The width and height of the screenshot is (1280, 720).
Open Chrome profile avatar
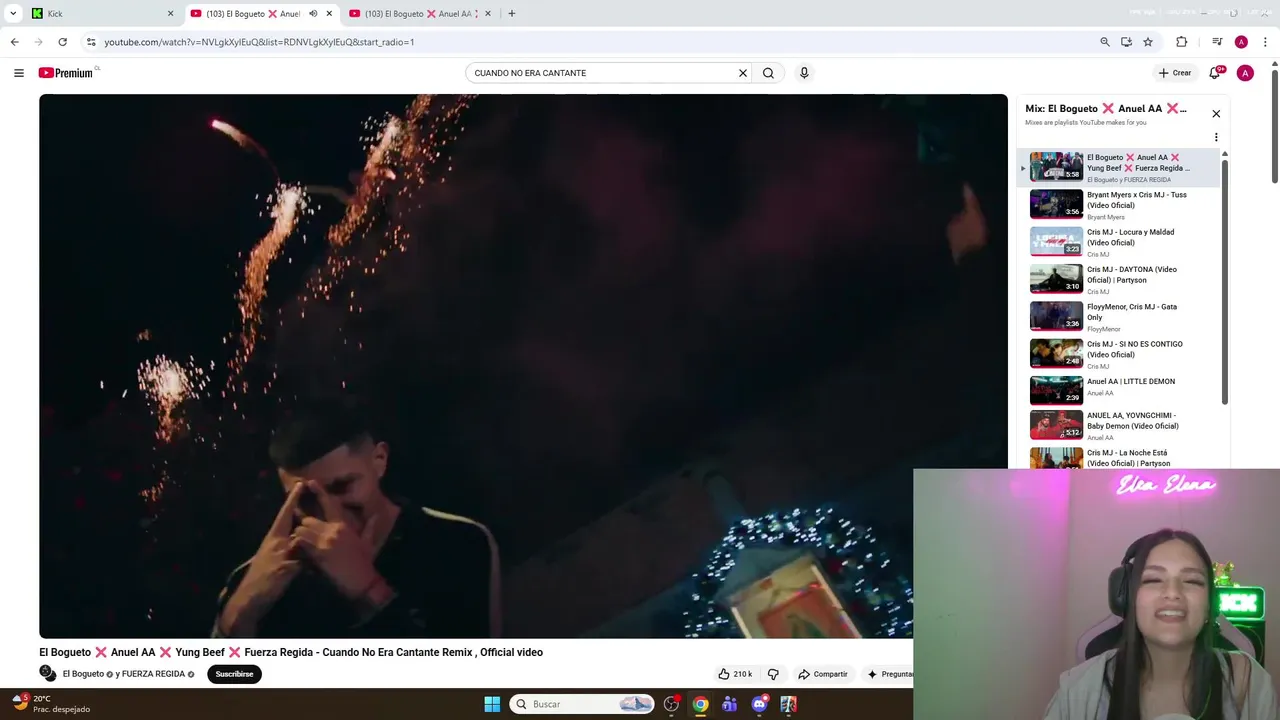(1241, 42)
